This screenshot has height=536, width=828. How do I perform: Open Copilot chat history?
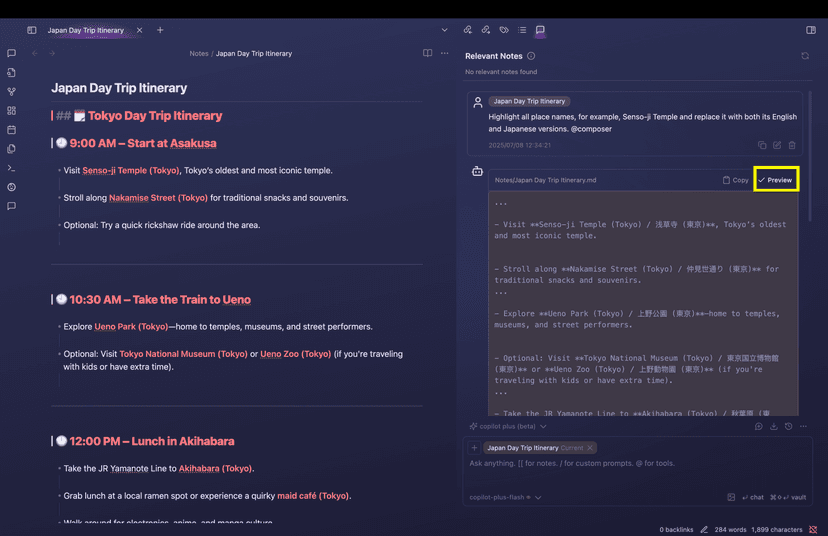click(x=788, y=426)
